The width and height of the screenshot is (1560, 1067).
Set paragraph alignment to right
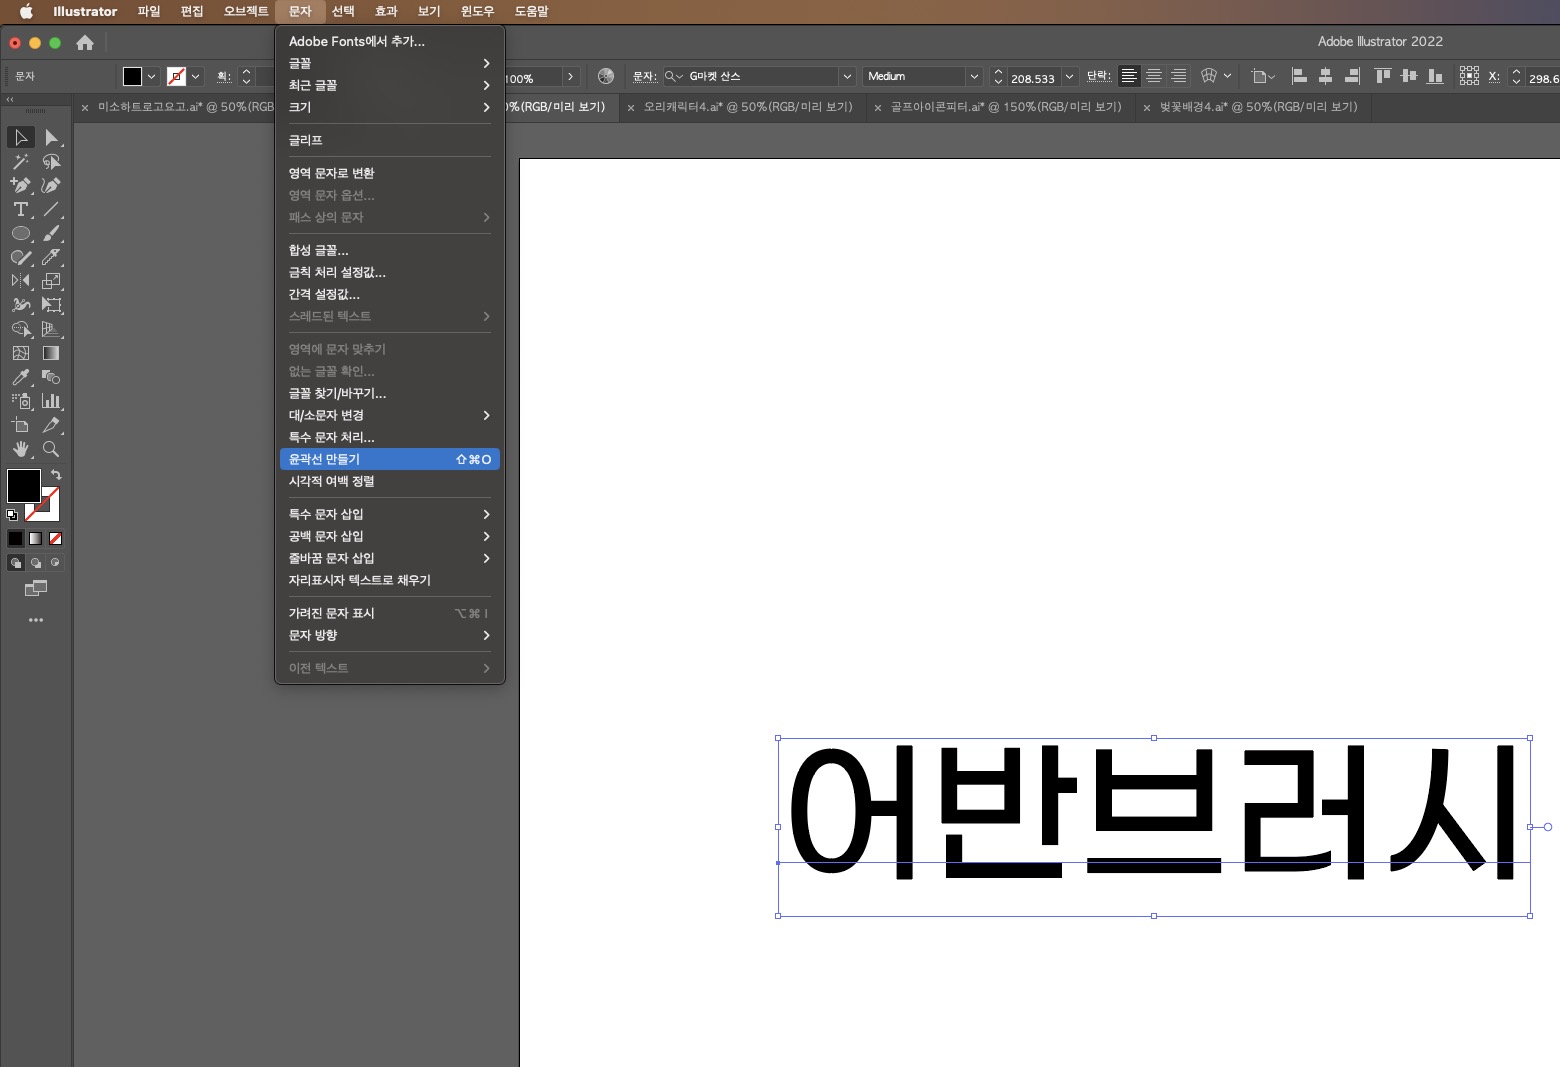[1179, 76]
